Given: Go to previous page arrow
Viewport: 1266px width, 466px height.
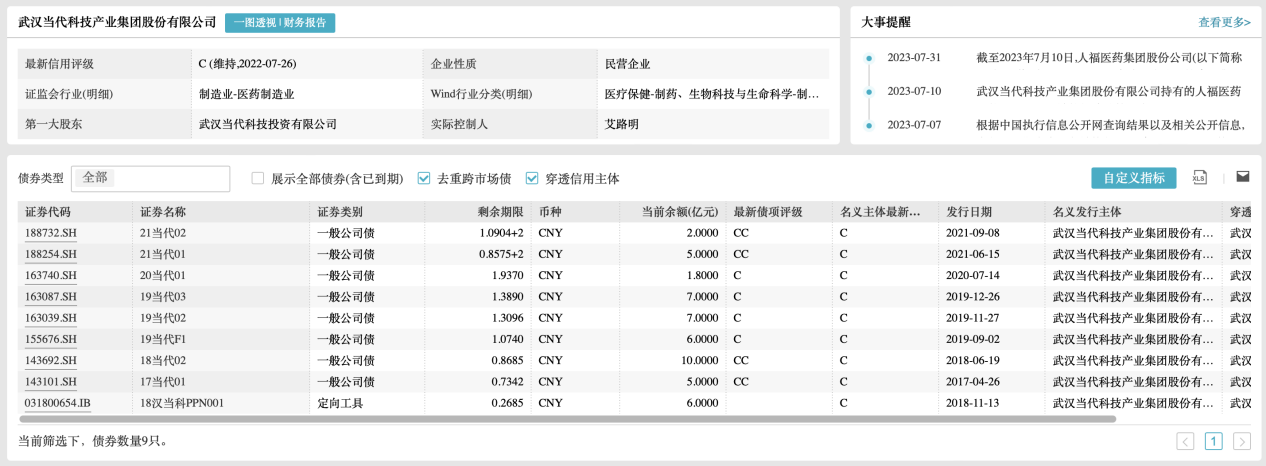Looking at the screenshot, I should [1185, 441].
